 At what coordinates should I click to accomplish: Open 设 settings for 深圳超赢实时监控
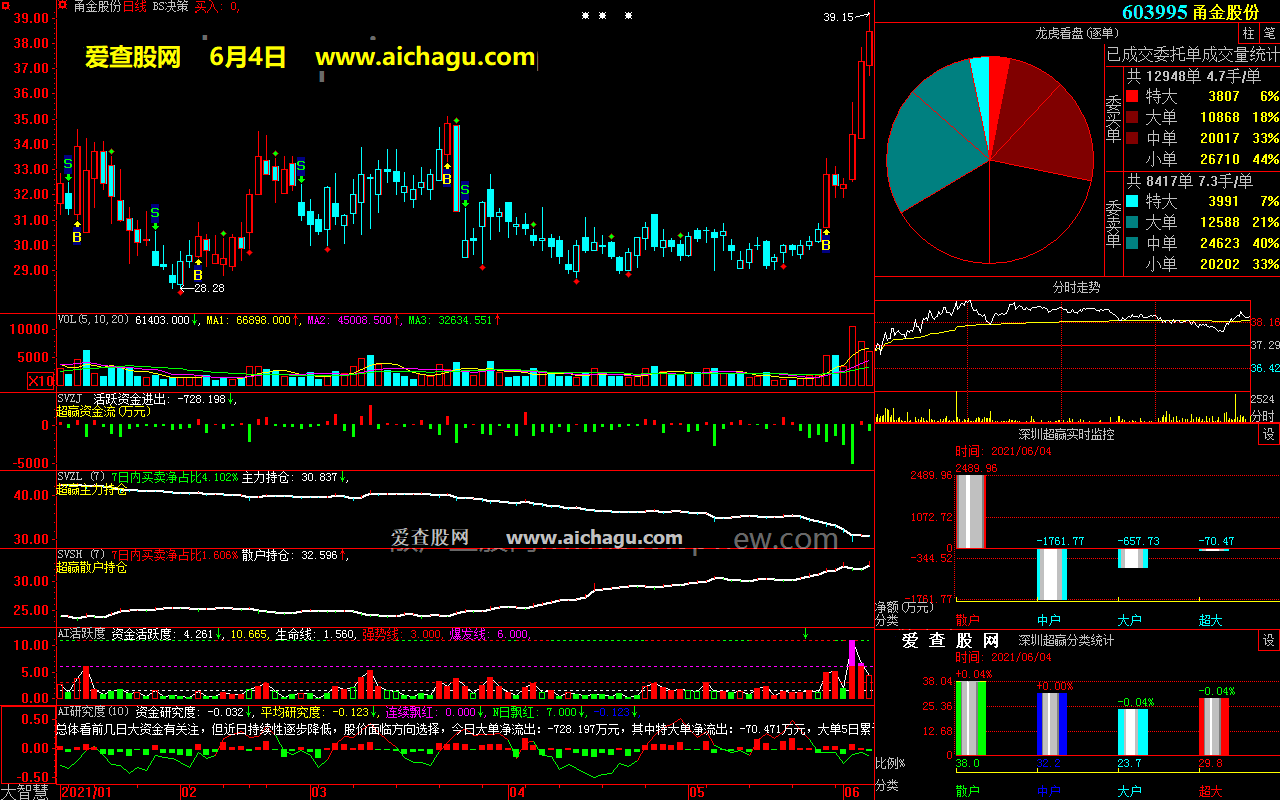coord(1268,434)
